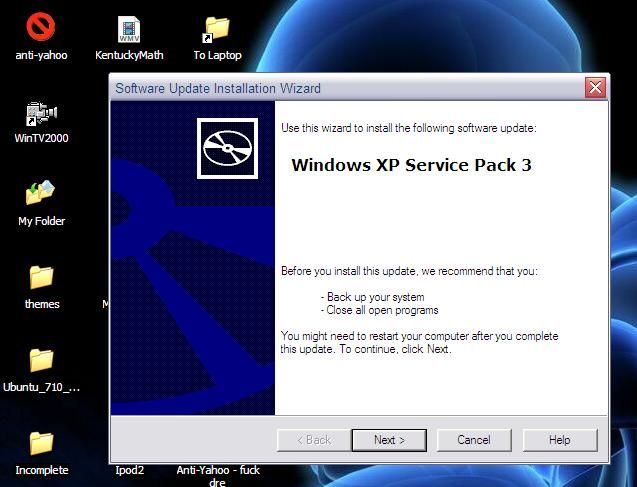Screen dimensions: 637x487
Task: Select the Ubuntu_710 folder icon
Action: [41, 360]
